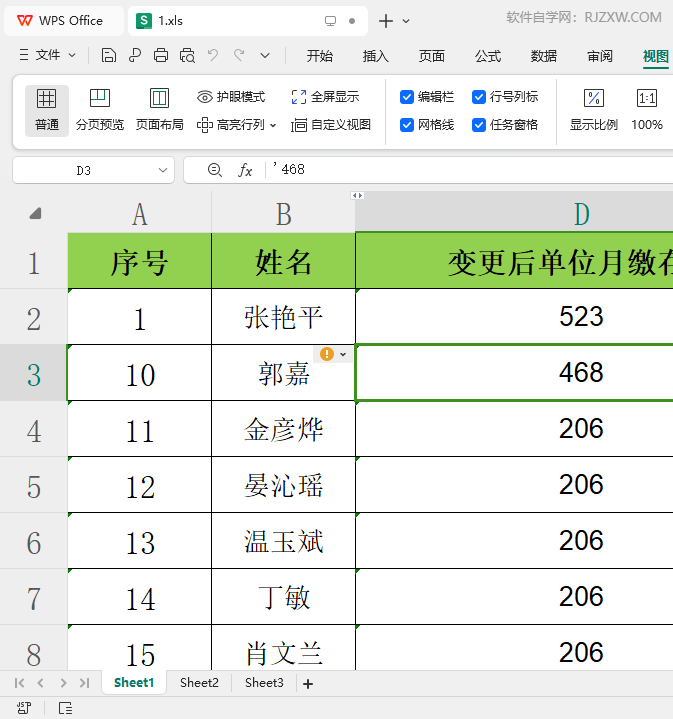Click the status bar layout icon next to it
Viewport: 673px width, 719px height.
coord(65,708)
